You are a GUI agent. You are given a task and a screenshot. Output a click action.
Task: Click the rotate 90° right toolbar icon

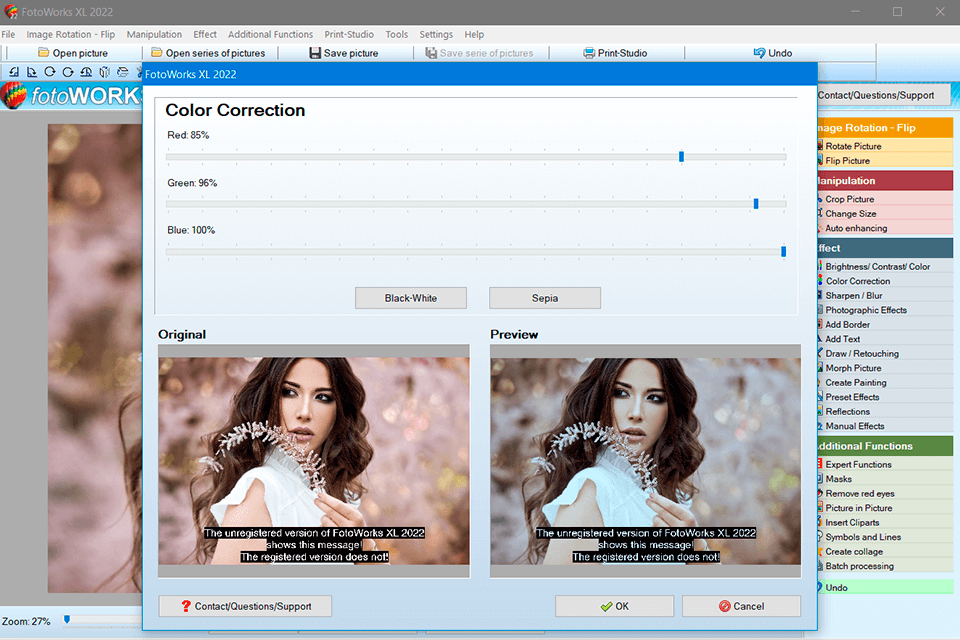[x=32, y=72]
